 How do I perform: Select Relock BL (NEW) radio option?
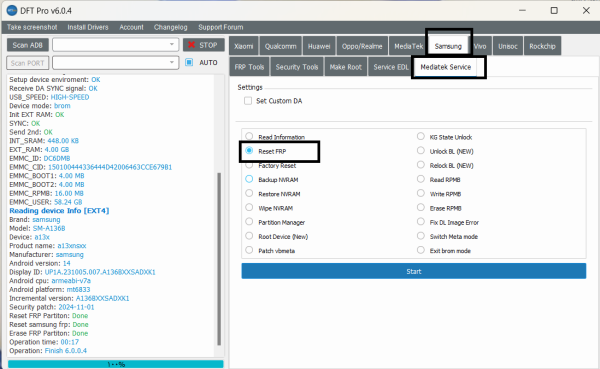(421, 165)
